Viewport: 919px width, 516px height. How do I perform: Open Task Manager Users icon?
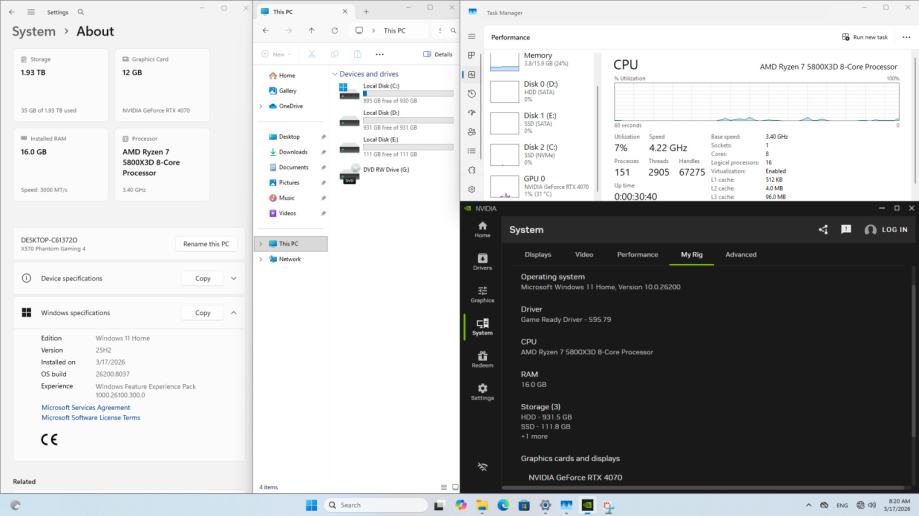[x=471, y=132]
